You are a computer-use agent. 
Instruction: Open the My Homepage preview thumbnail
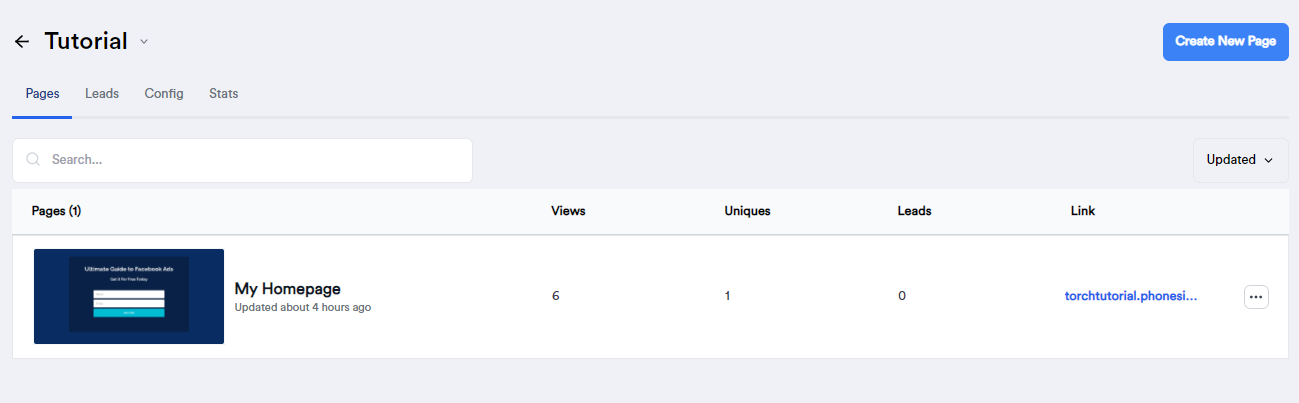point(129,296)
